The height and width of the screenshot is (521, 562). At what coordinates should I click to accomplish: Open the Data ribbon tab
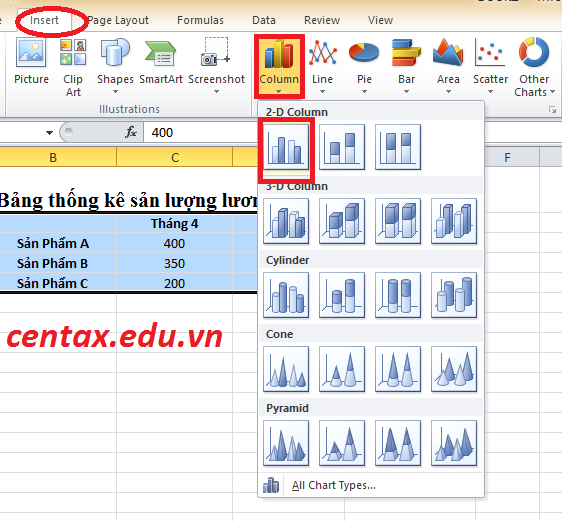coord(264,20)
